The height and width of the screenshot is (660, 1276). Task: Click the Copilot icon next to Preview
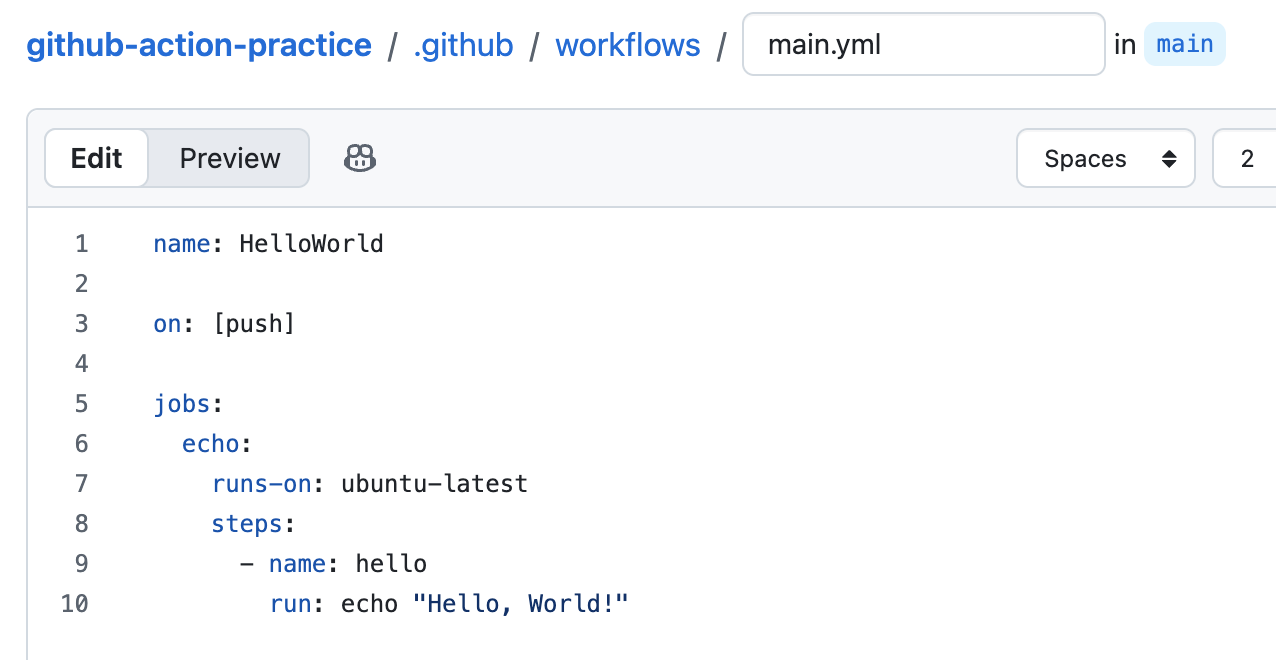tap(360, 158)
